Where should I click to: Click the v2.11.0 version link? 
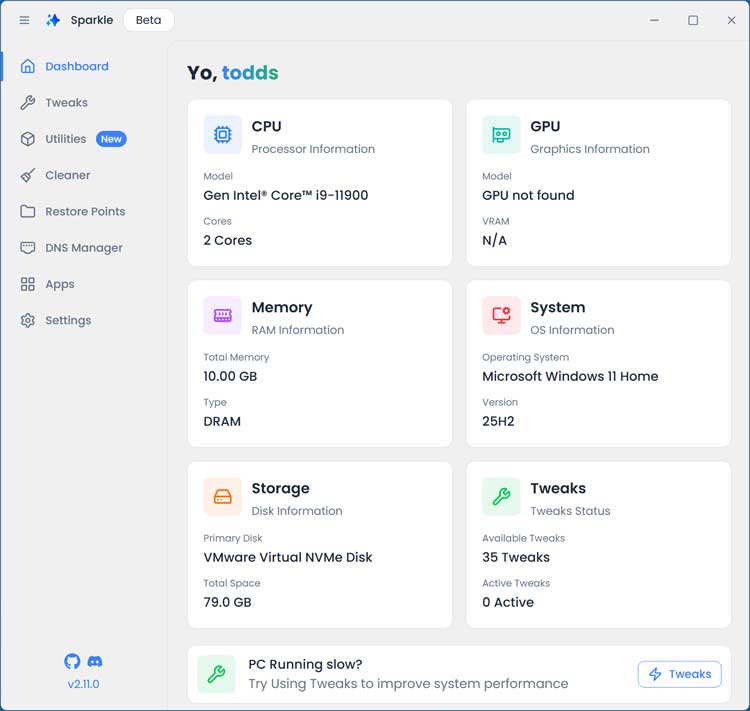[x=83, y=684]
